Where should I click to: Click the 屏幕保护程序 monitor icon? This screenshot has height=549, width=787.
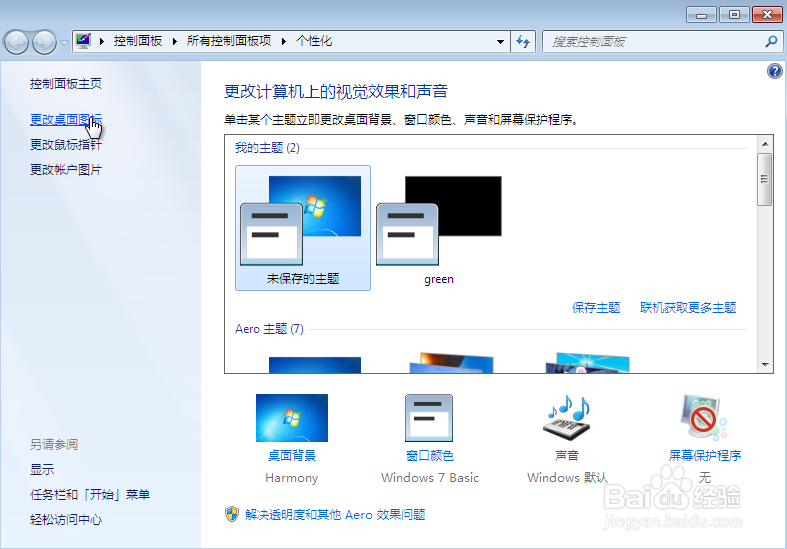coord(704,418)
